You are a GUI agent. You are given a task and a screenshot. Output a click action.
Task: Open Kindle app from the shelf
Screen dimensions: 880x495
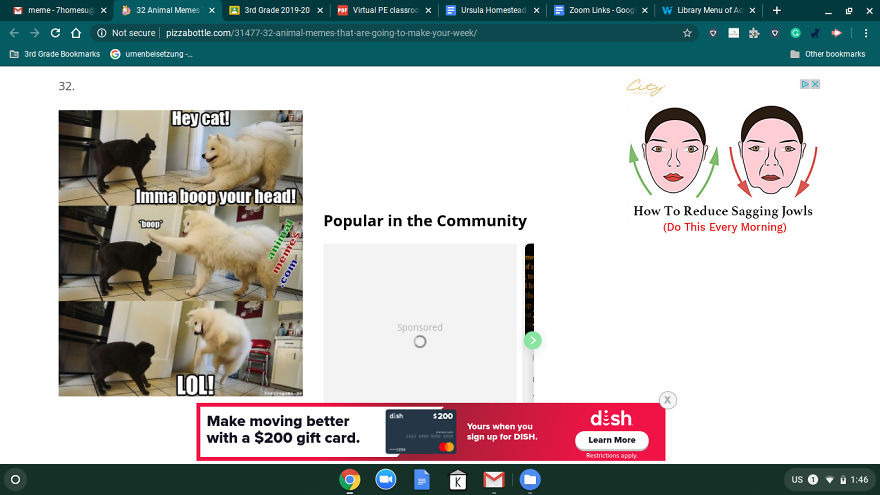click(x=458, y=480)
